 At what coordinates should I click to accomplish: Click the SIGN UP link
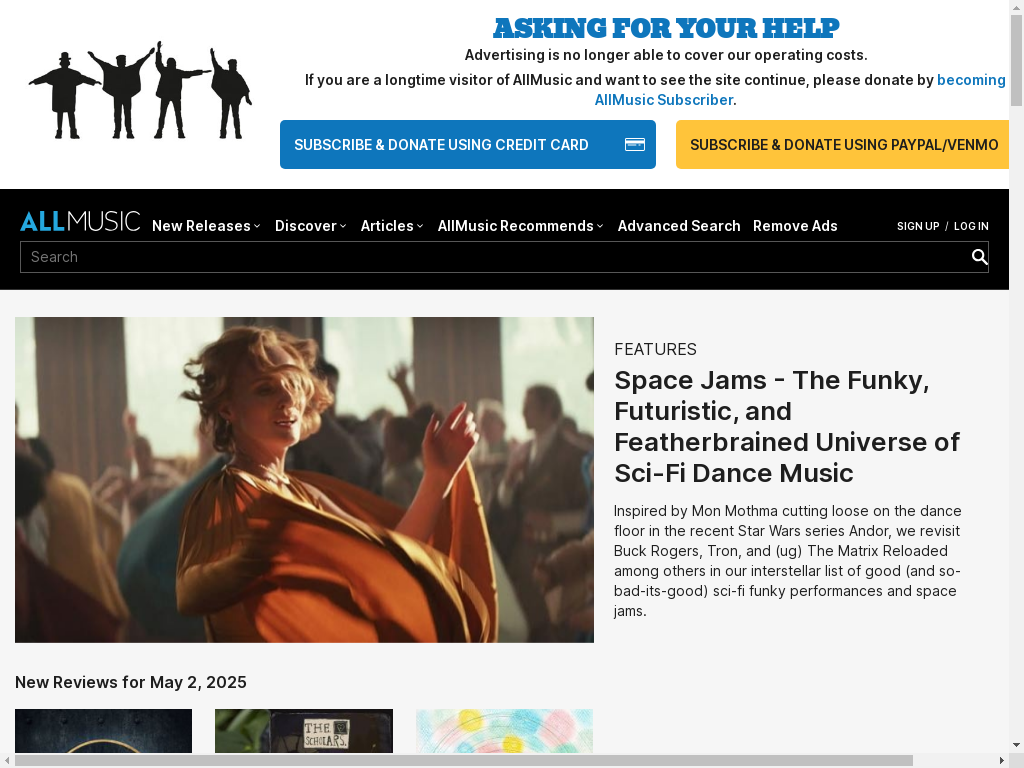pos(918,226)
